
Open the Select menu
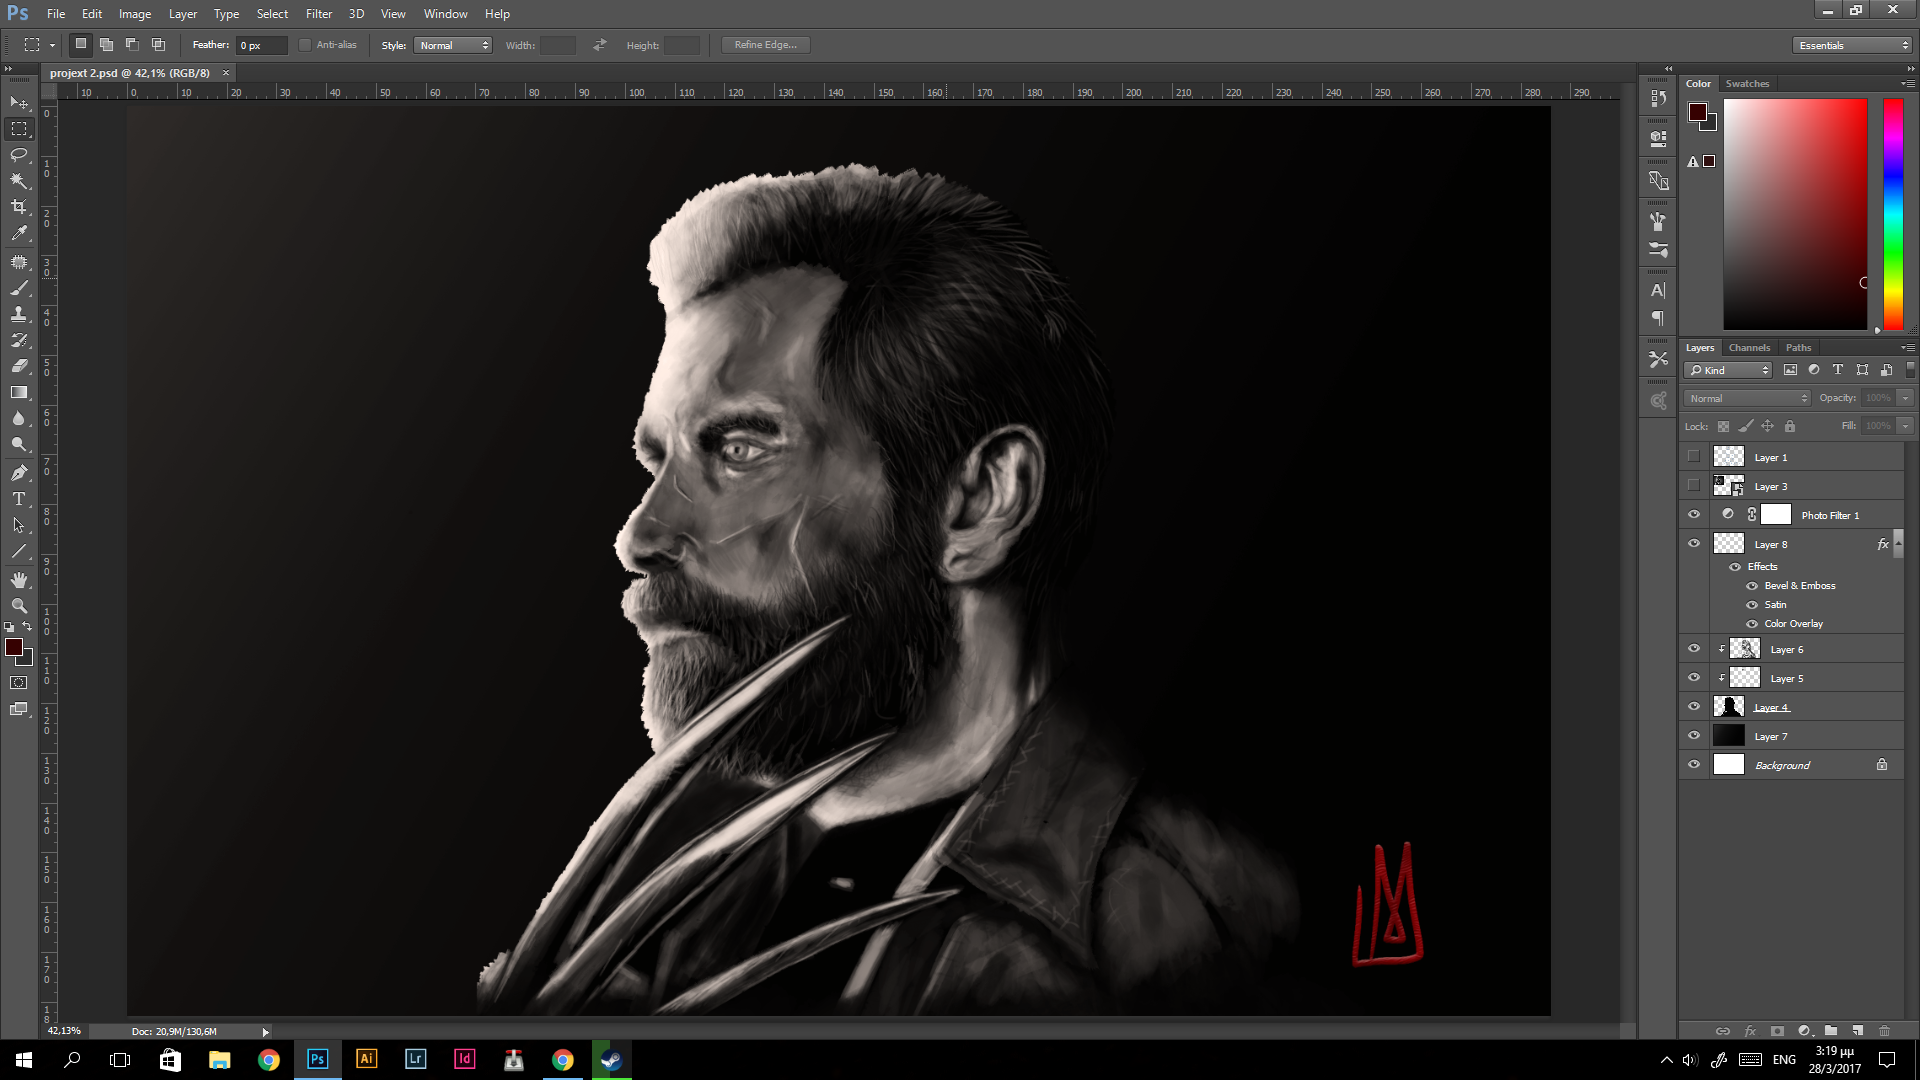pyautogui.click(x=272, y=14)
